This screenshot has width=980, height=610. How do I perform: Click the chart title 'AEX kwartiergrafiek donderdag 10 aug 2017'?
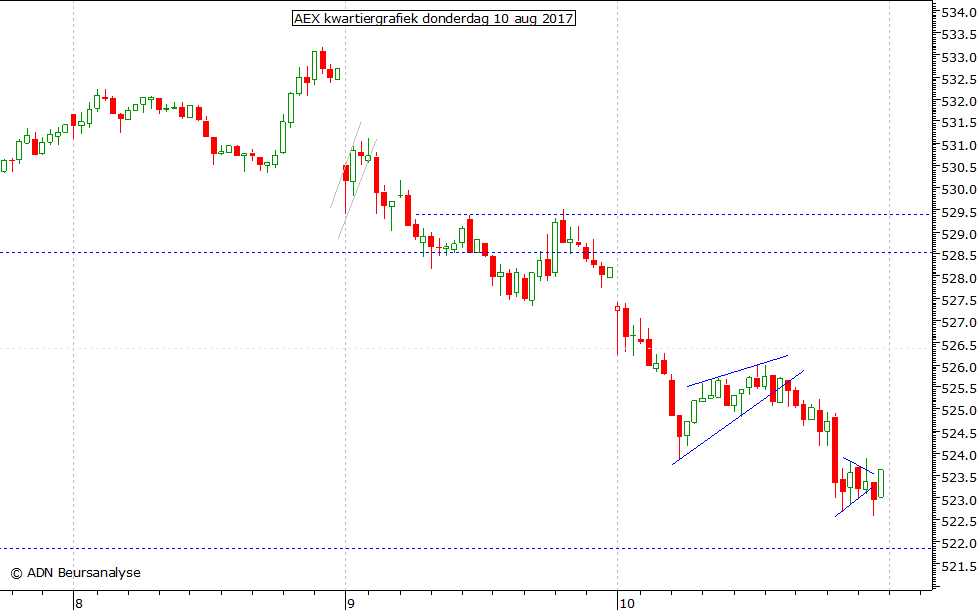pos(434,18)
